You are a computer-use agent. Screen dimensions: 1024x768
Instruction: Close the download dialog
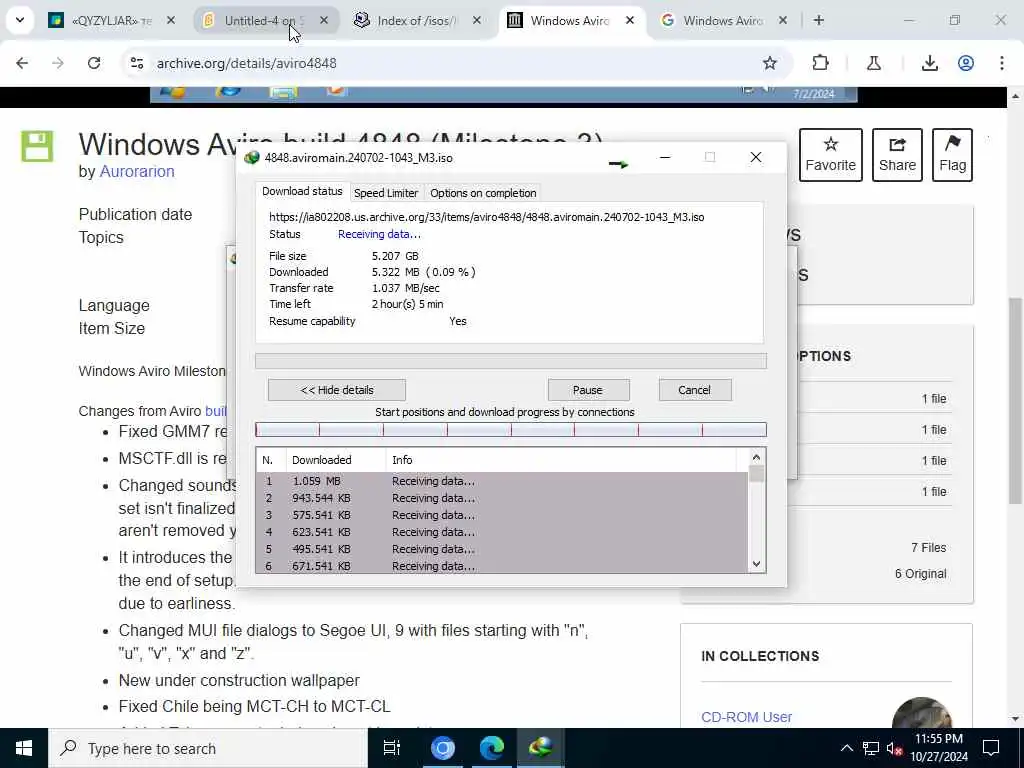pos(756,157)
